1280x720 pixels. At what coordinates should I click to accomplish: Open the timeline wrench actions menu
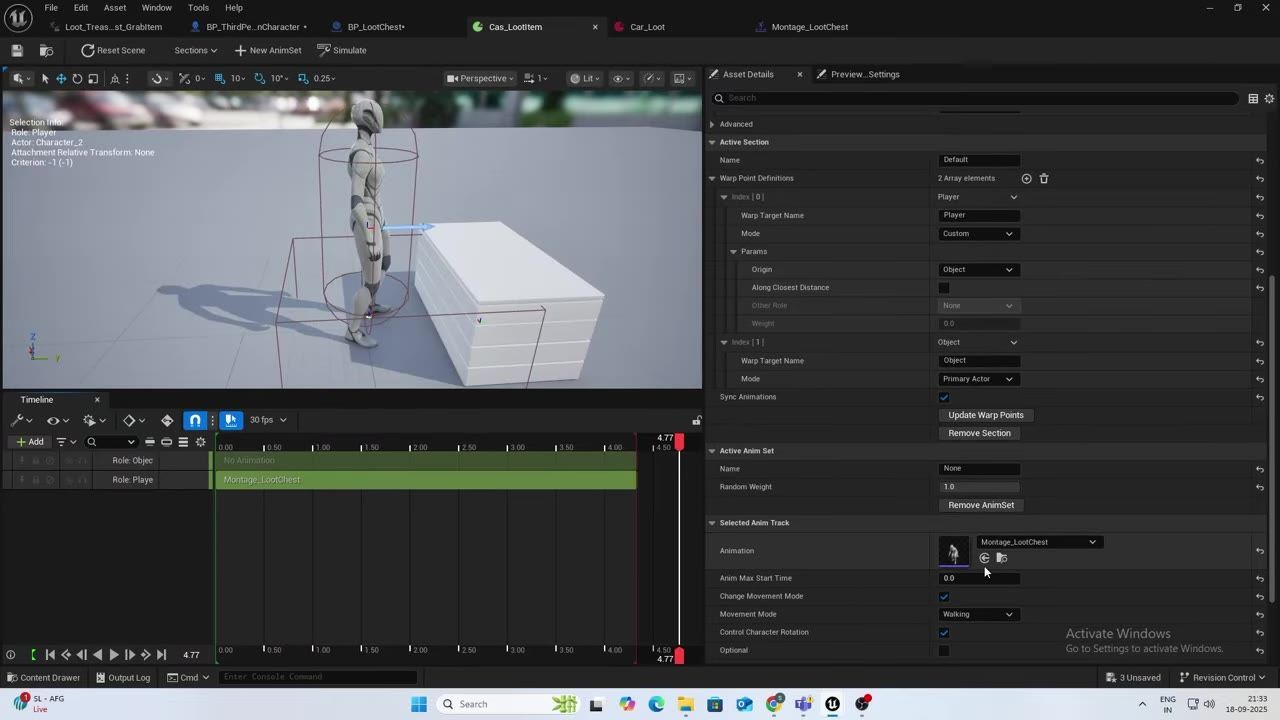(x=21, y=420)
